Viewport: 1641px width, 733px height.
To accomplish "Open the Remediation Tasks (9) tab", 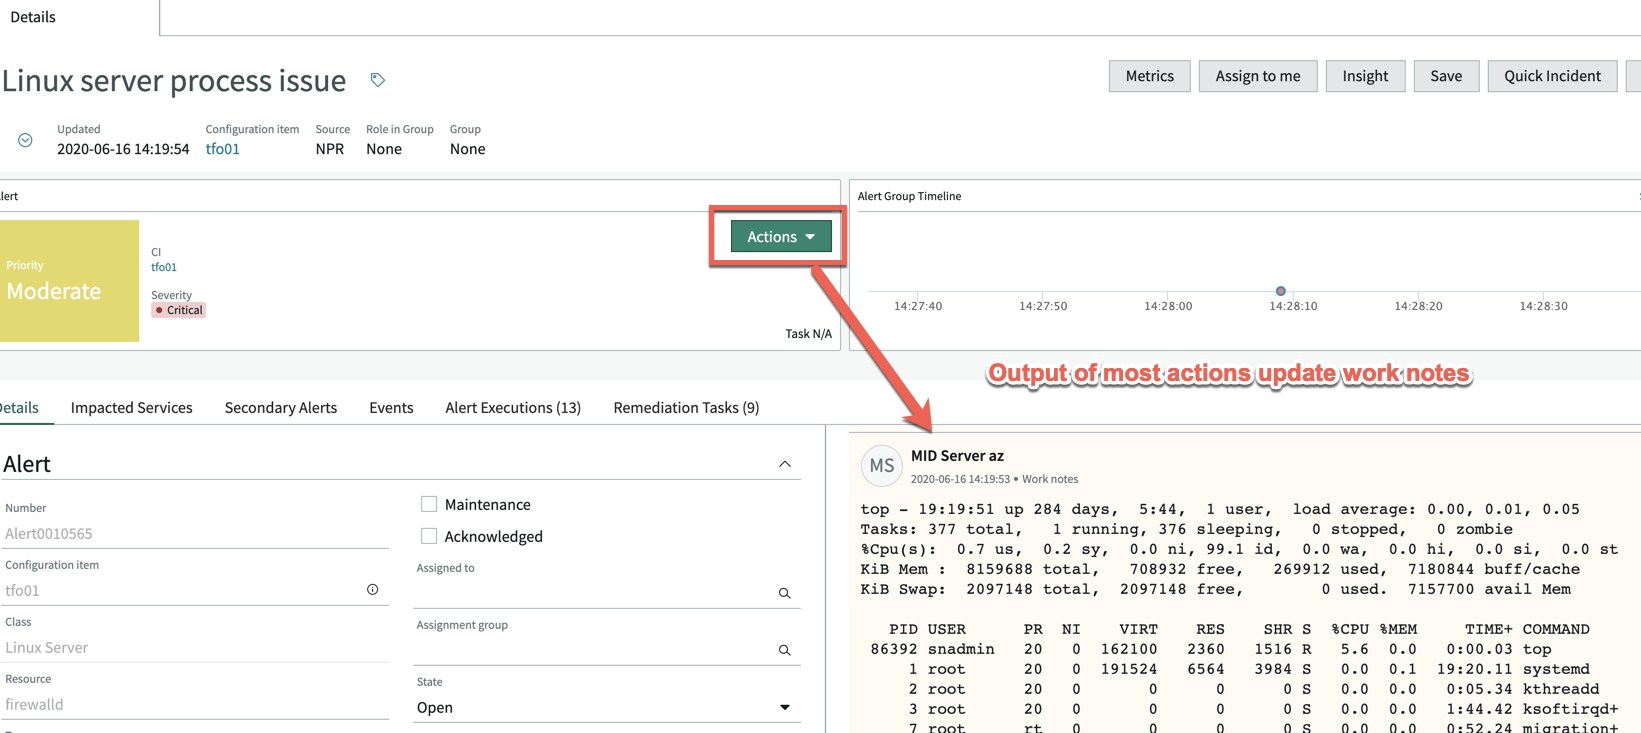I will [x=686, y=407].
